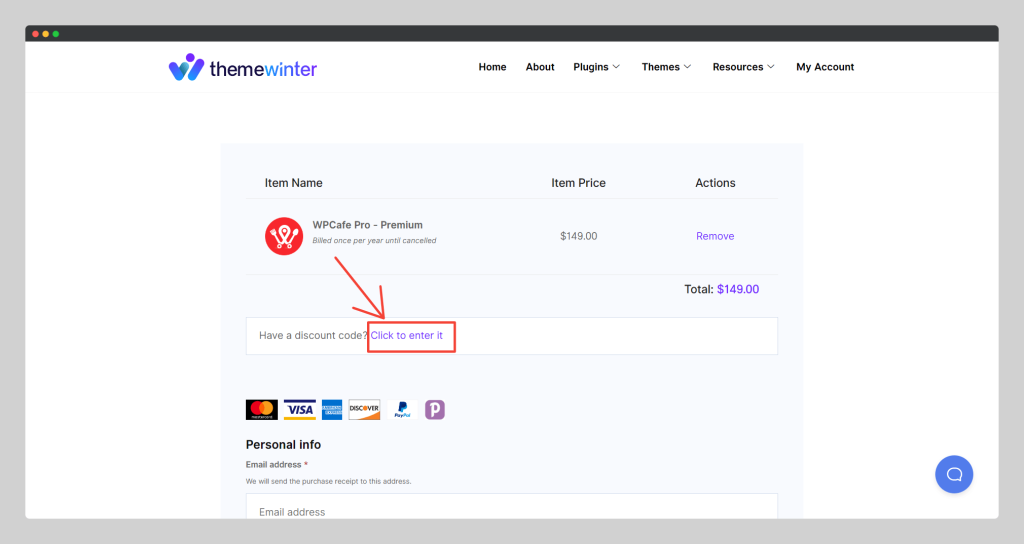The image size is (1024, 544).
Task: Click the yellow minimize window button
Action: pos(46,34)
